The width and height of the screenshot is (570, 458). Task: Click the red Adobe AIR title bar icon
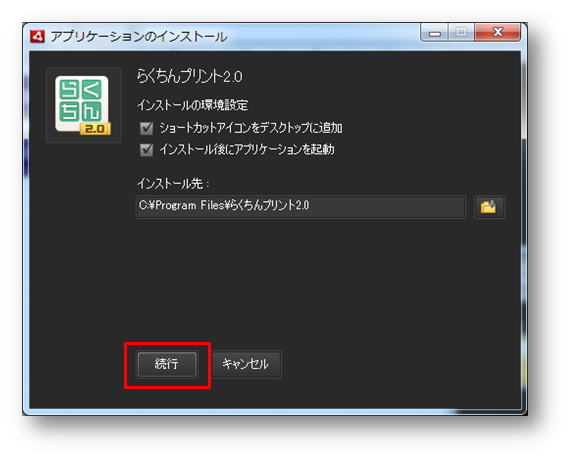(x=37, y=36)
